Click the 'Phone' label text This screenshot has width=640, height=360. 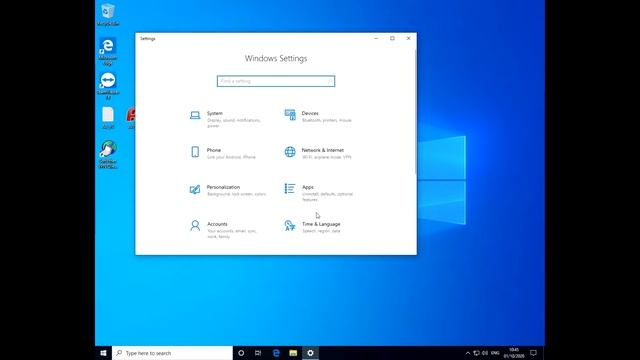click(x=214, y=150)
